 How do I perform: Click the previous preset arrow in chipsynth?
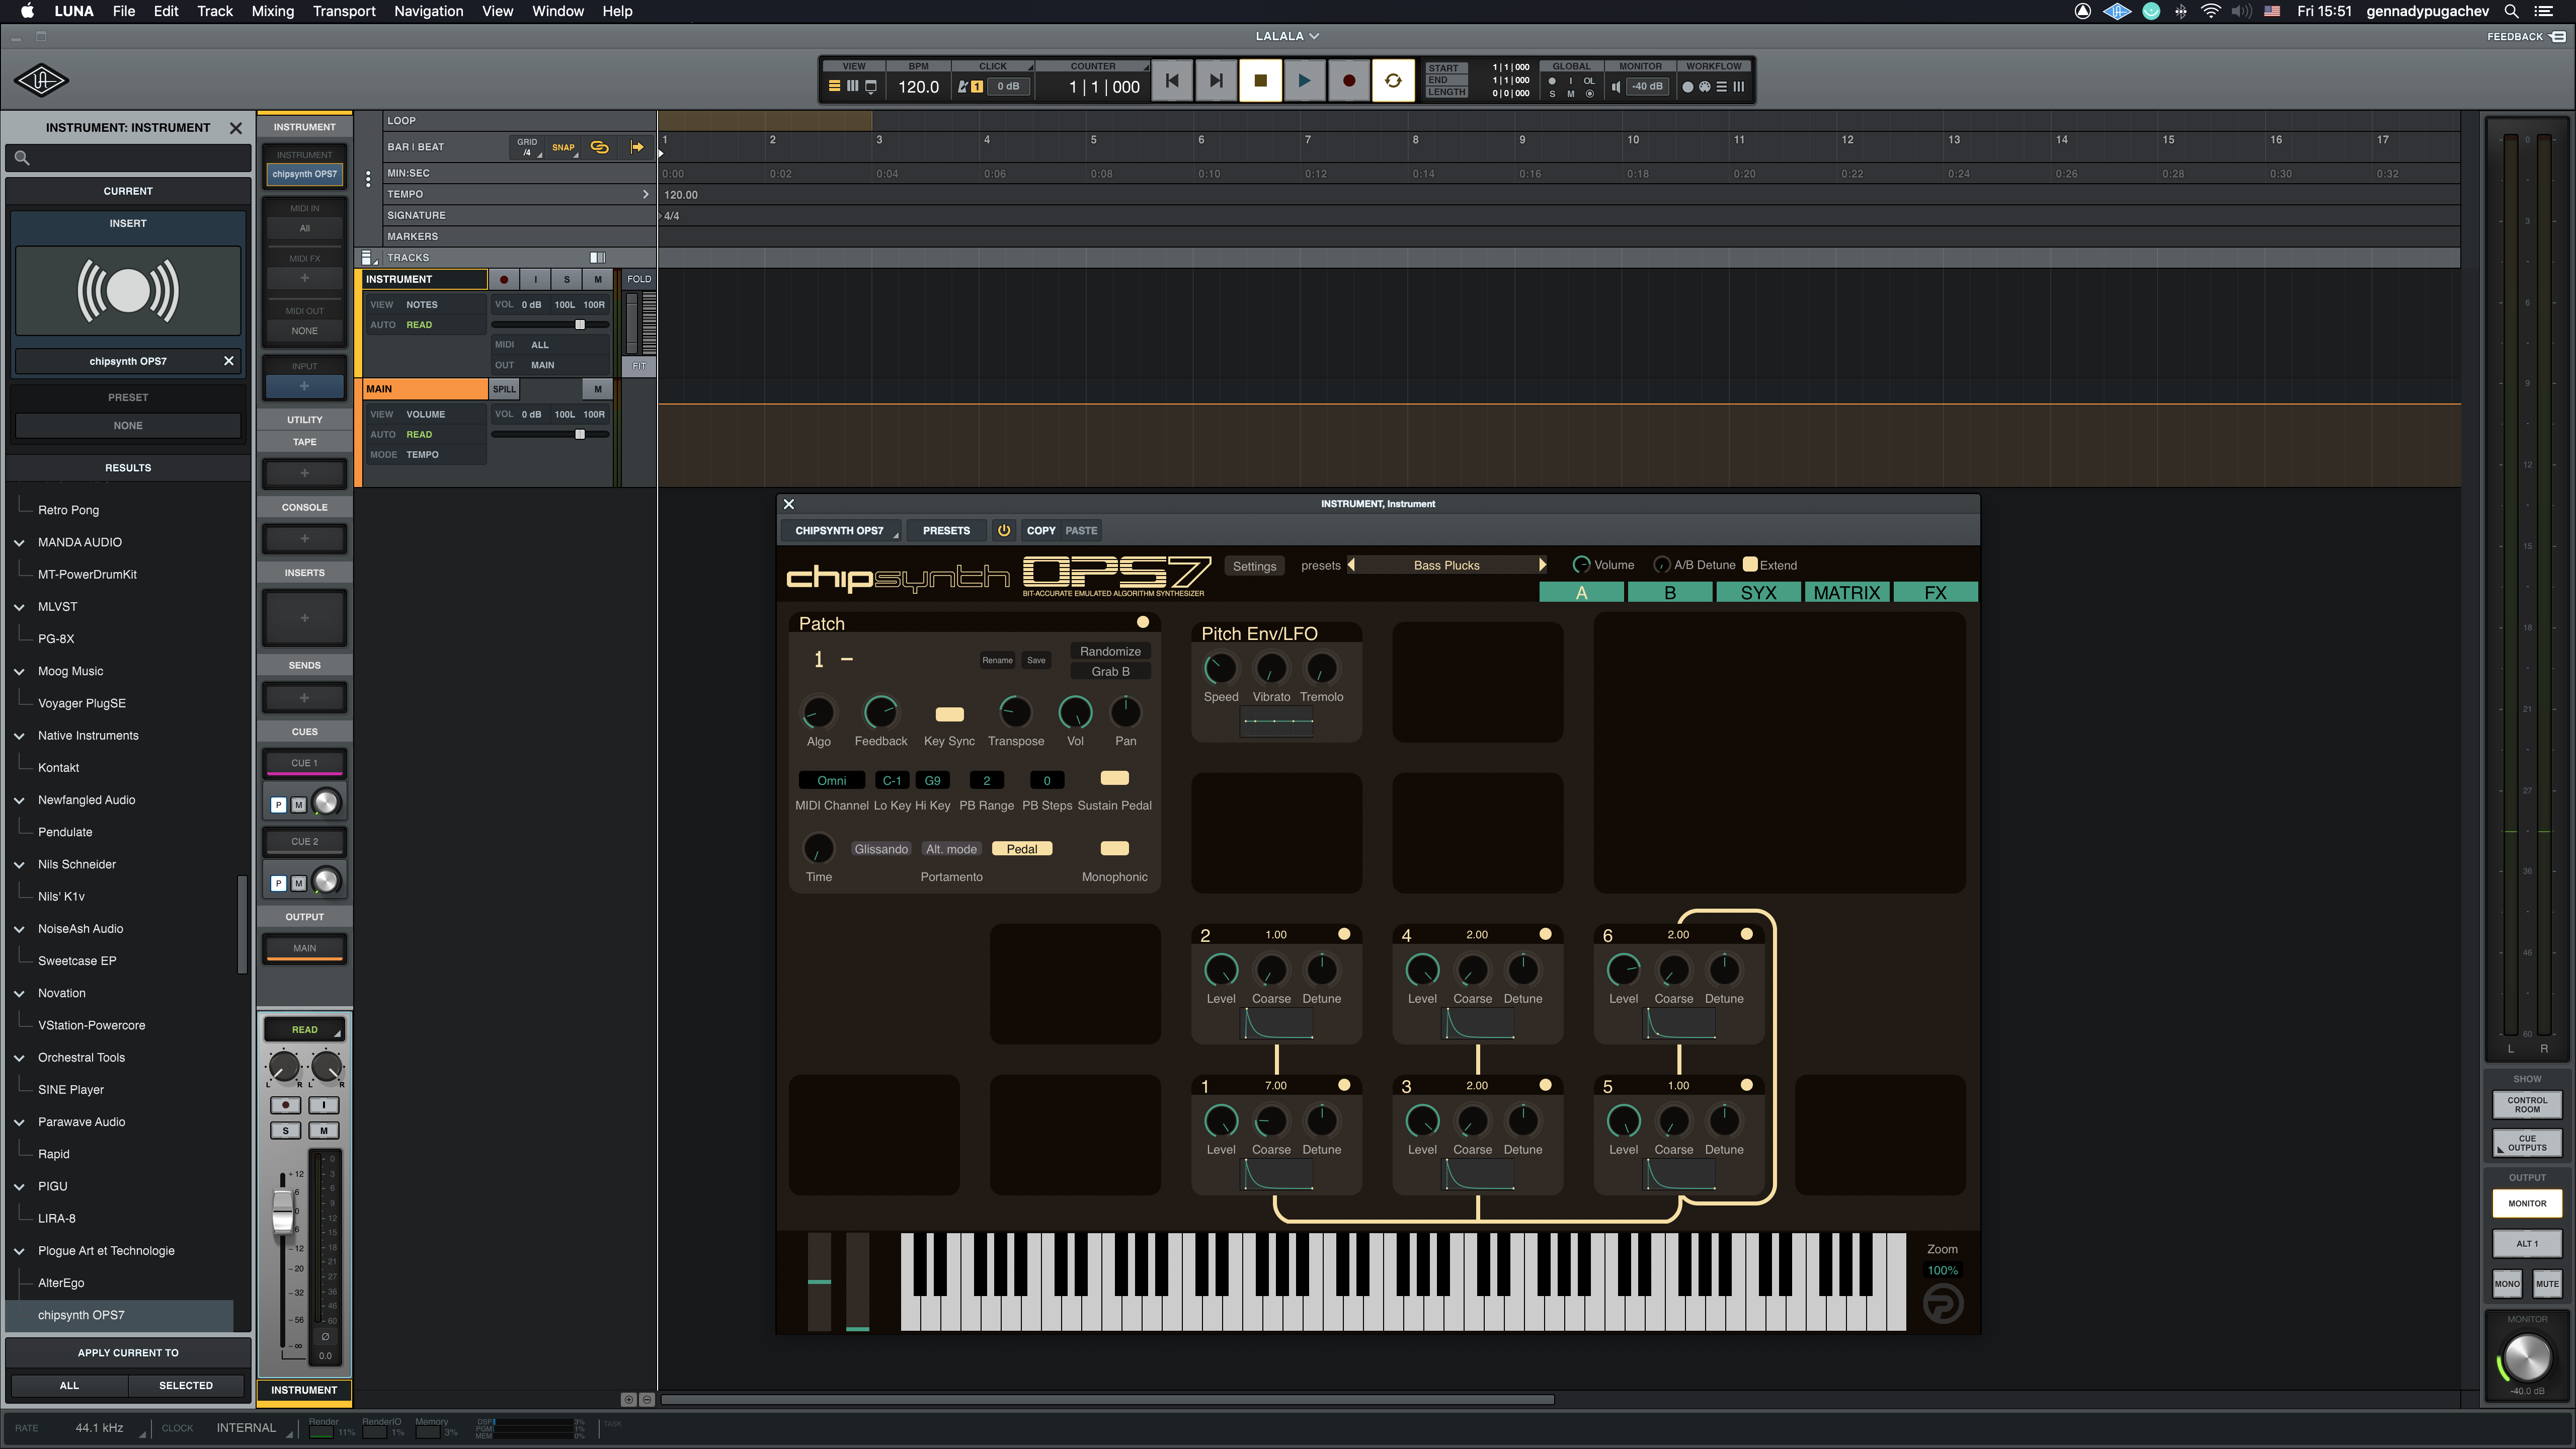coord(1351,565)
